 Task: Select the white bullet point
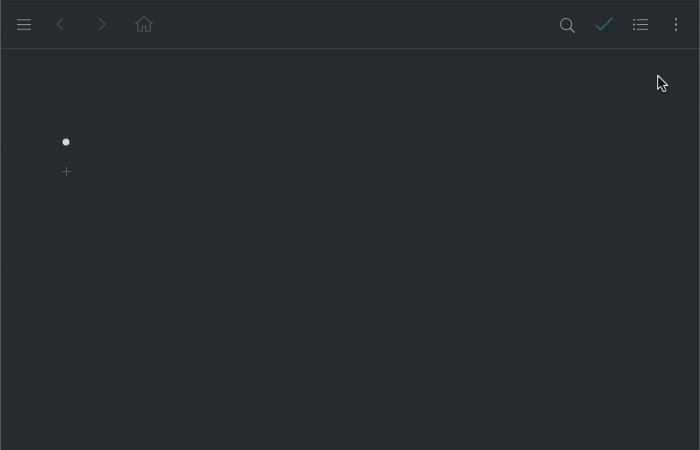click(x=66, y=142)
